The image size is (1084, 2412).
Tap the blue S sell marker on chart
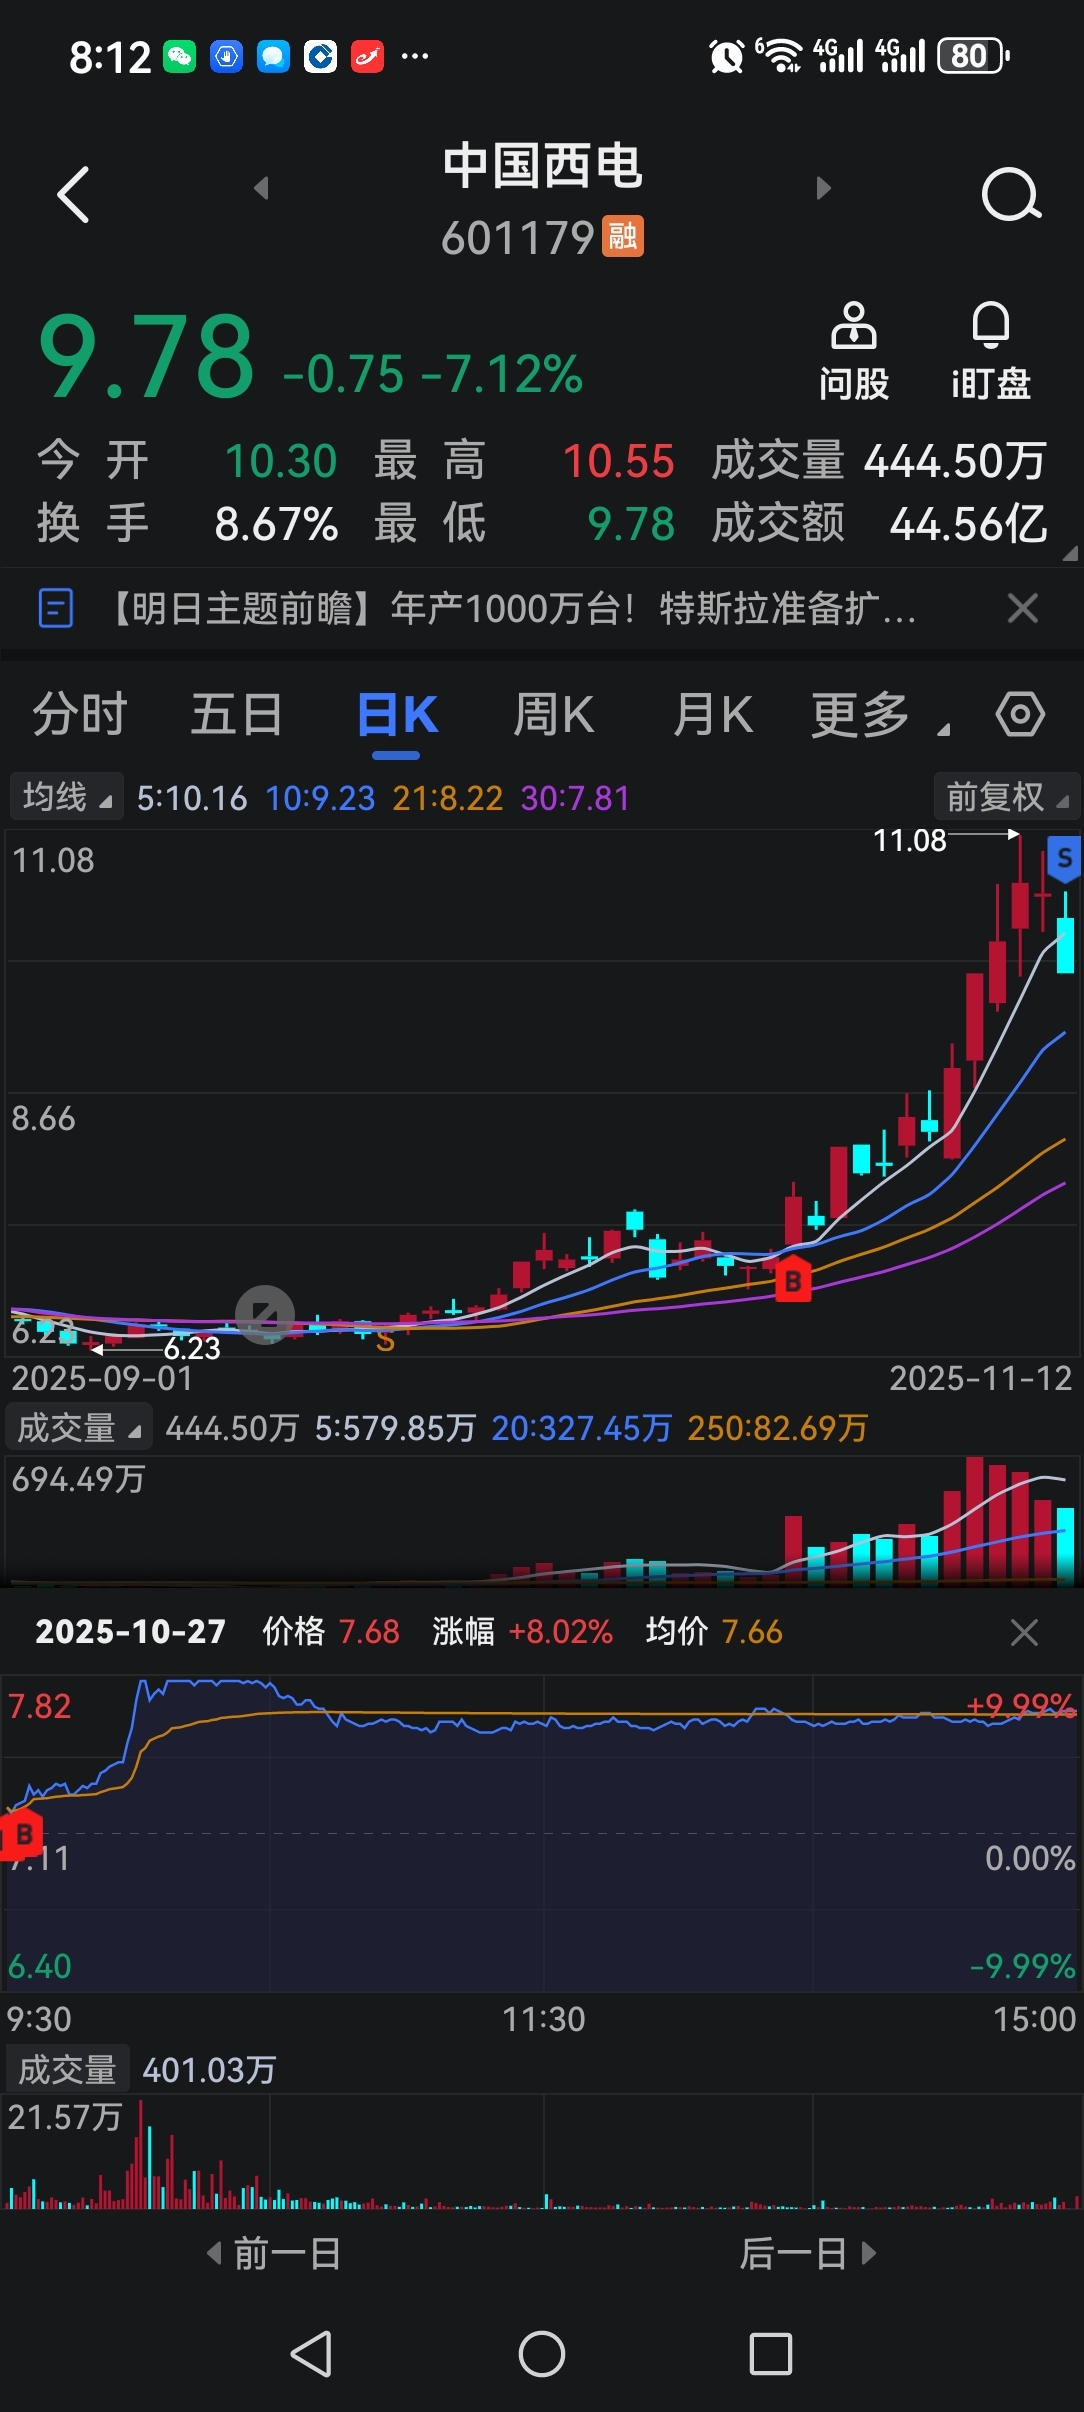[x=1064, y=858]
